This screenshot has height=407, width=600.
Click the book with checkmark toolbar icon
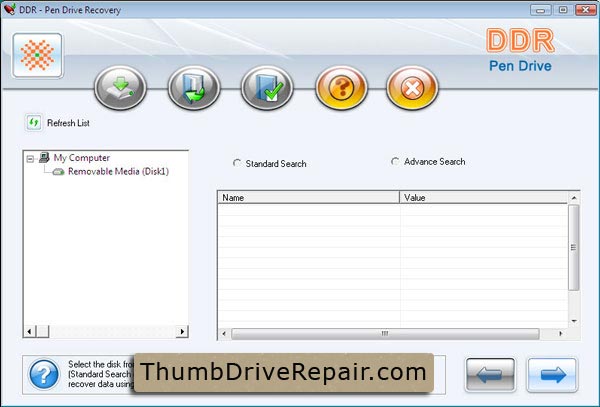pyautogui.click(x=267, y=88)
